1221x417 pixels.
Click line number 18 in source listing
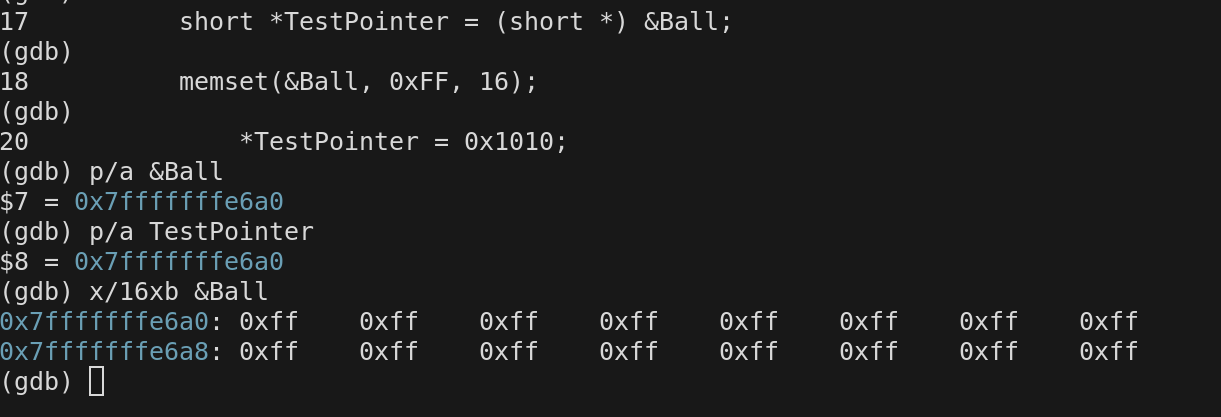click(x=14, y=81)
